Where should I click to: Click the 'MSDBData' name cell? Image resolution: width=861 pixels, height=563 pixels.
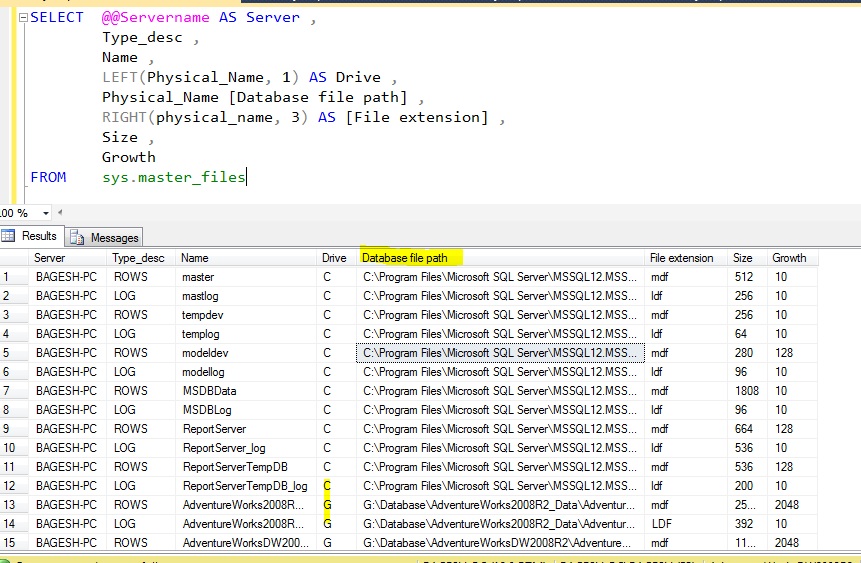pos(246,391)
